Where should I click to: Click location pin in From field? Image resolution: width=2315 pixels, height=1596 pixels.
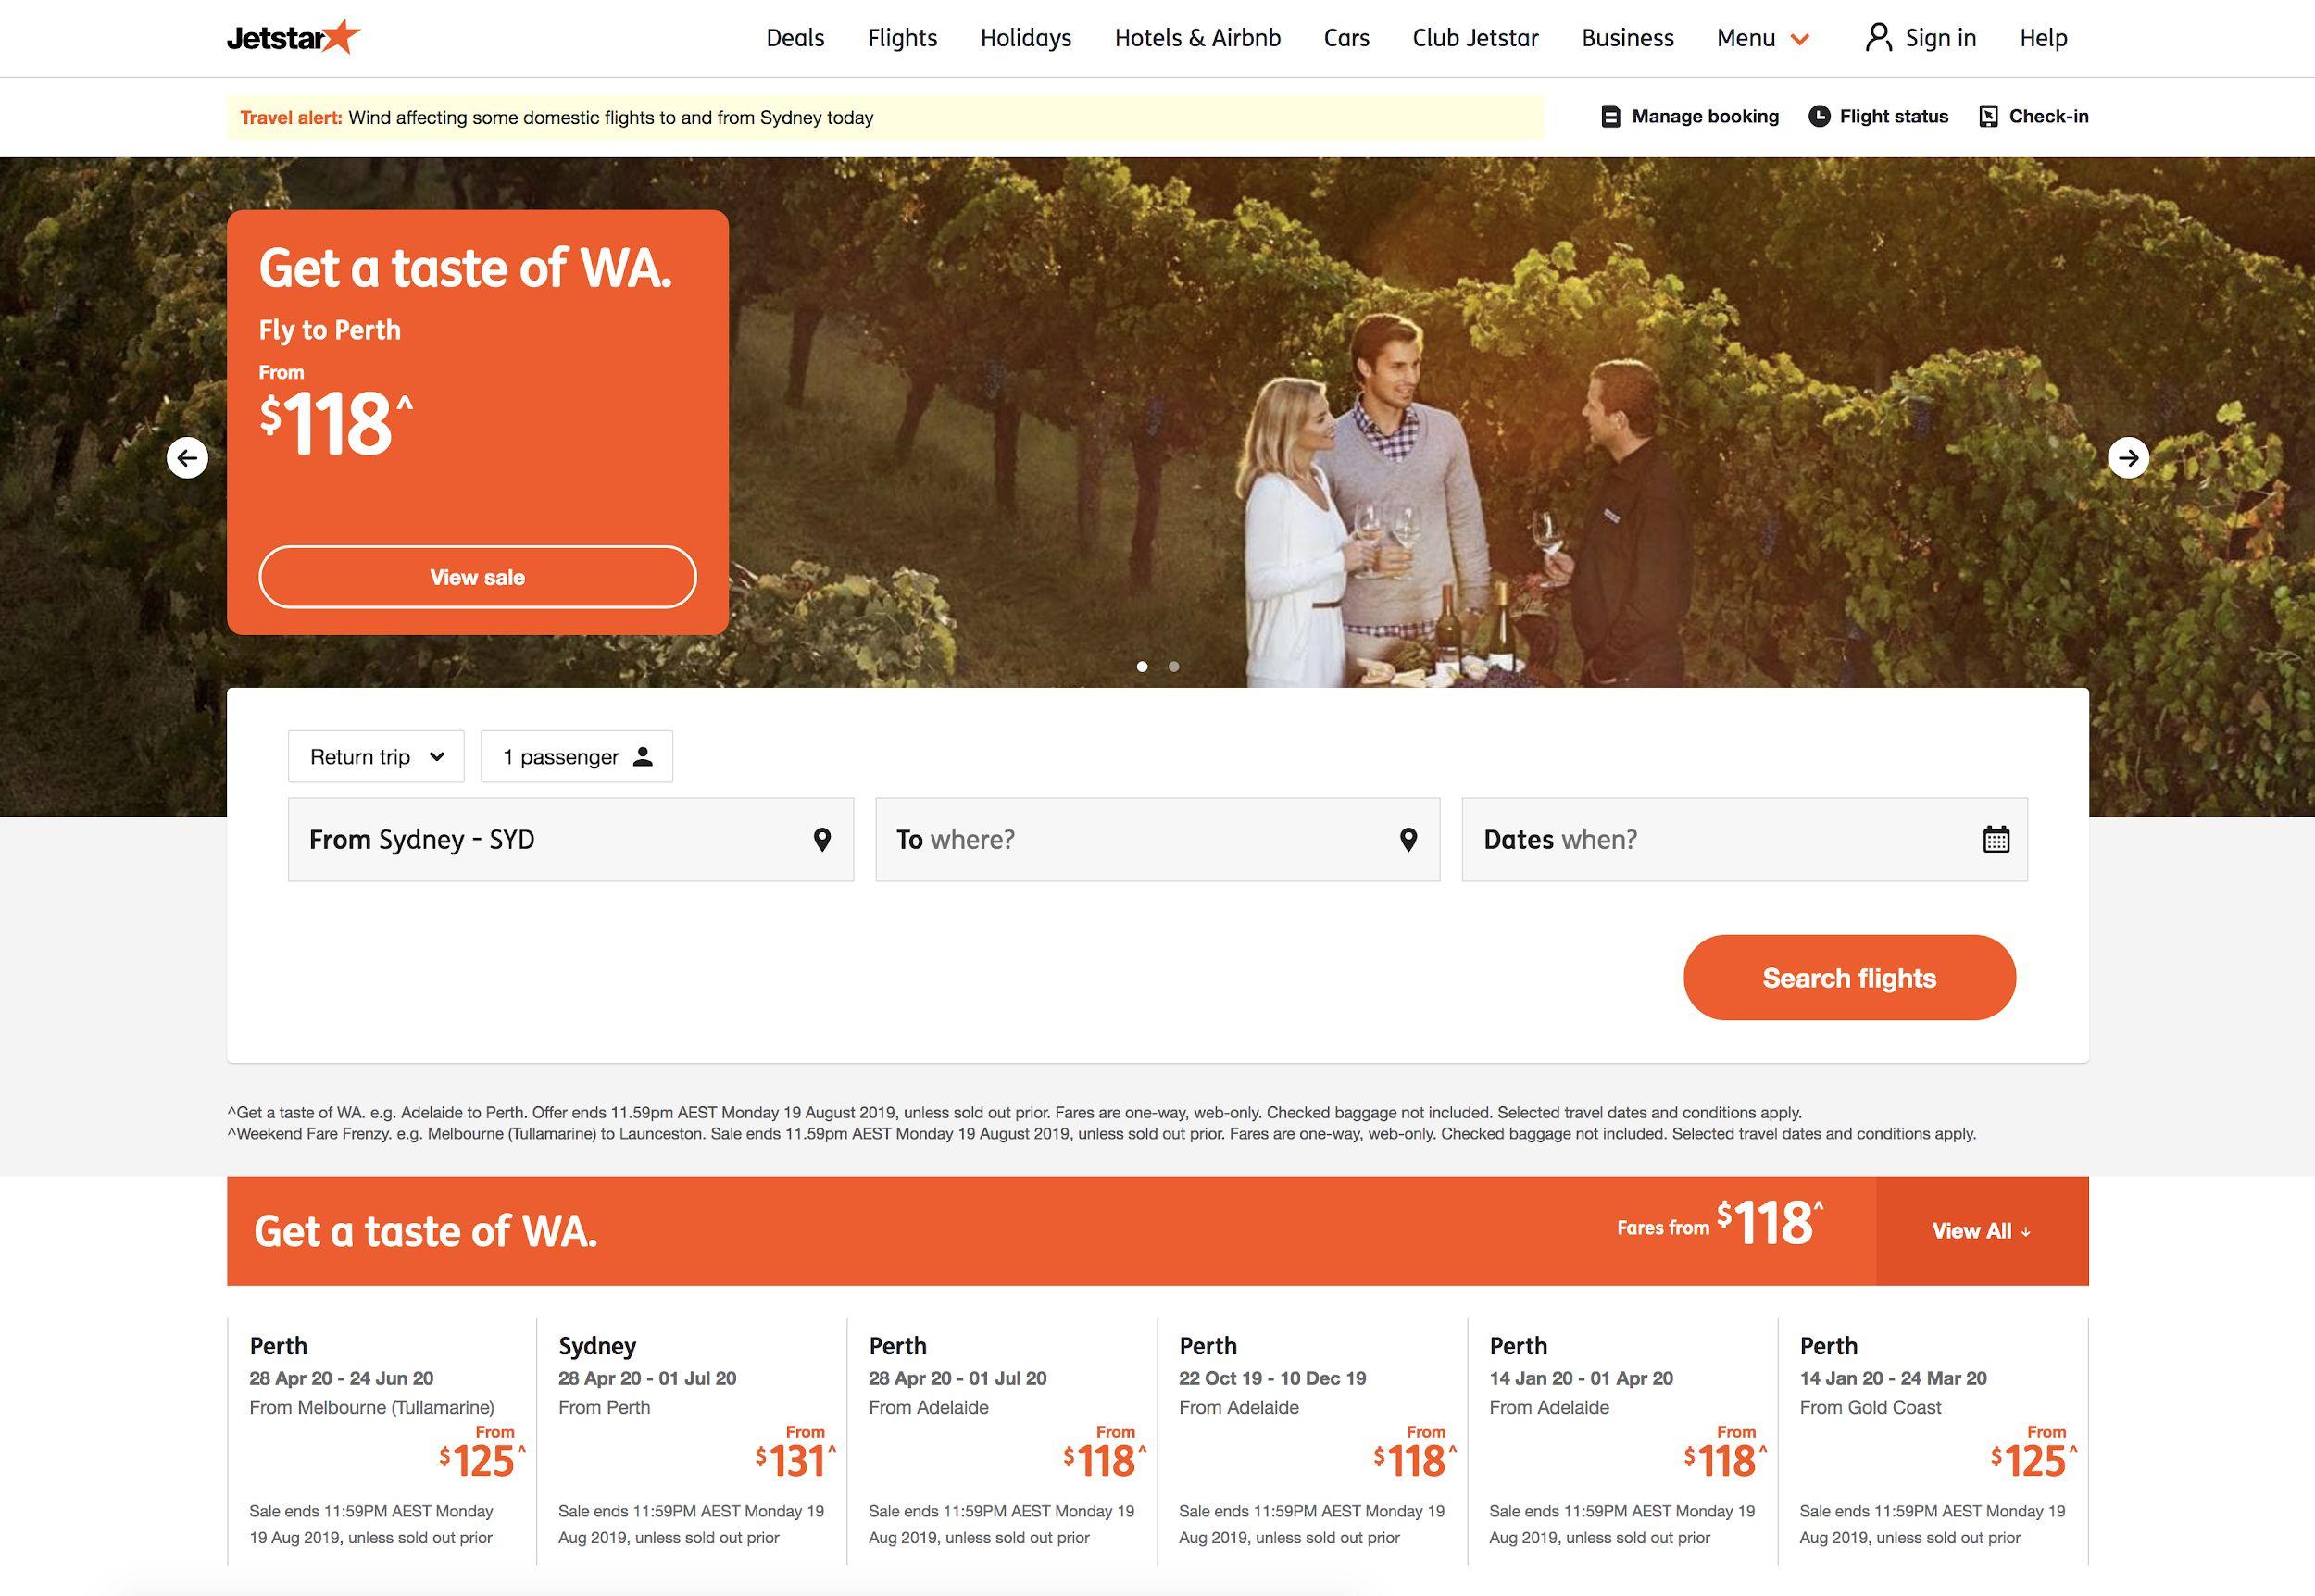click(822, 839)
